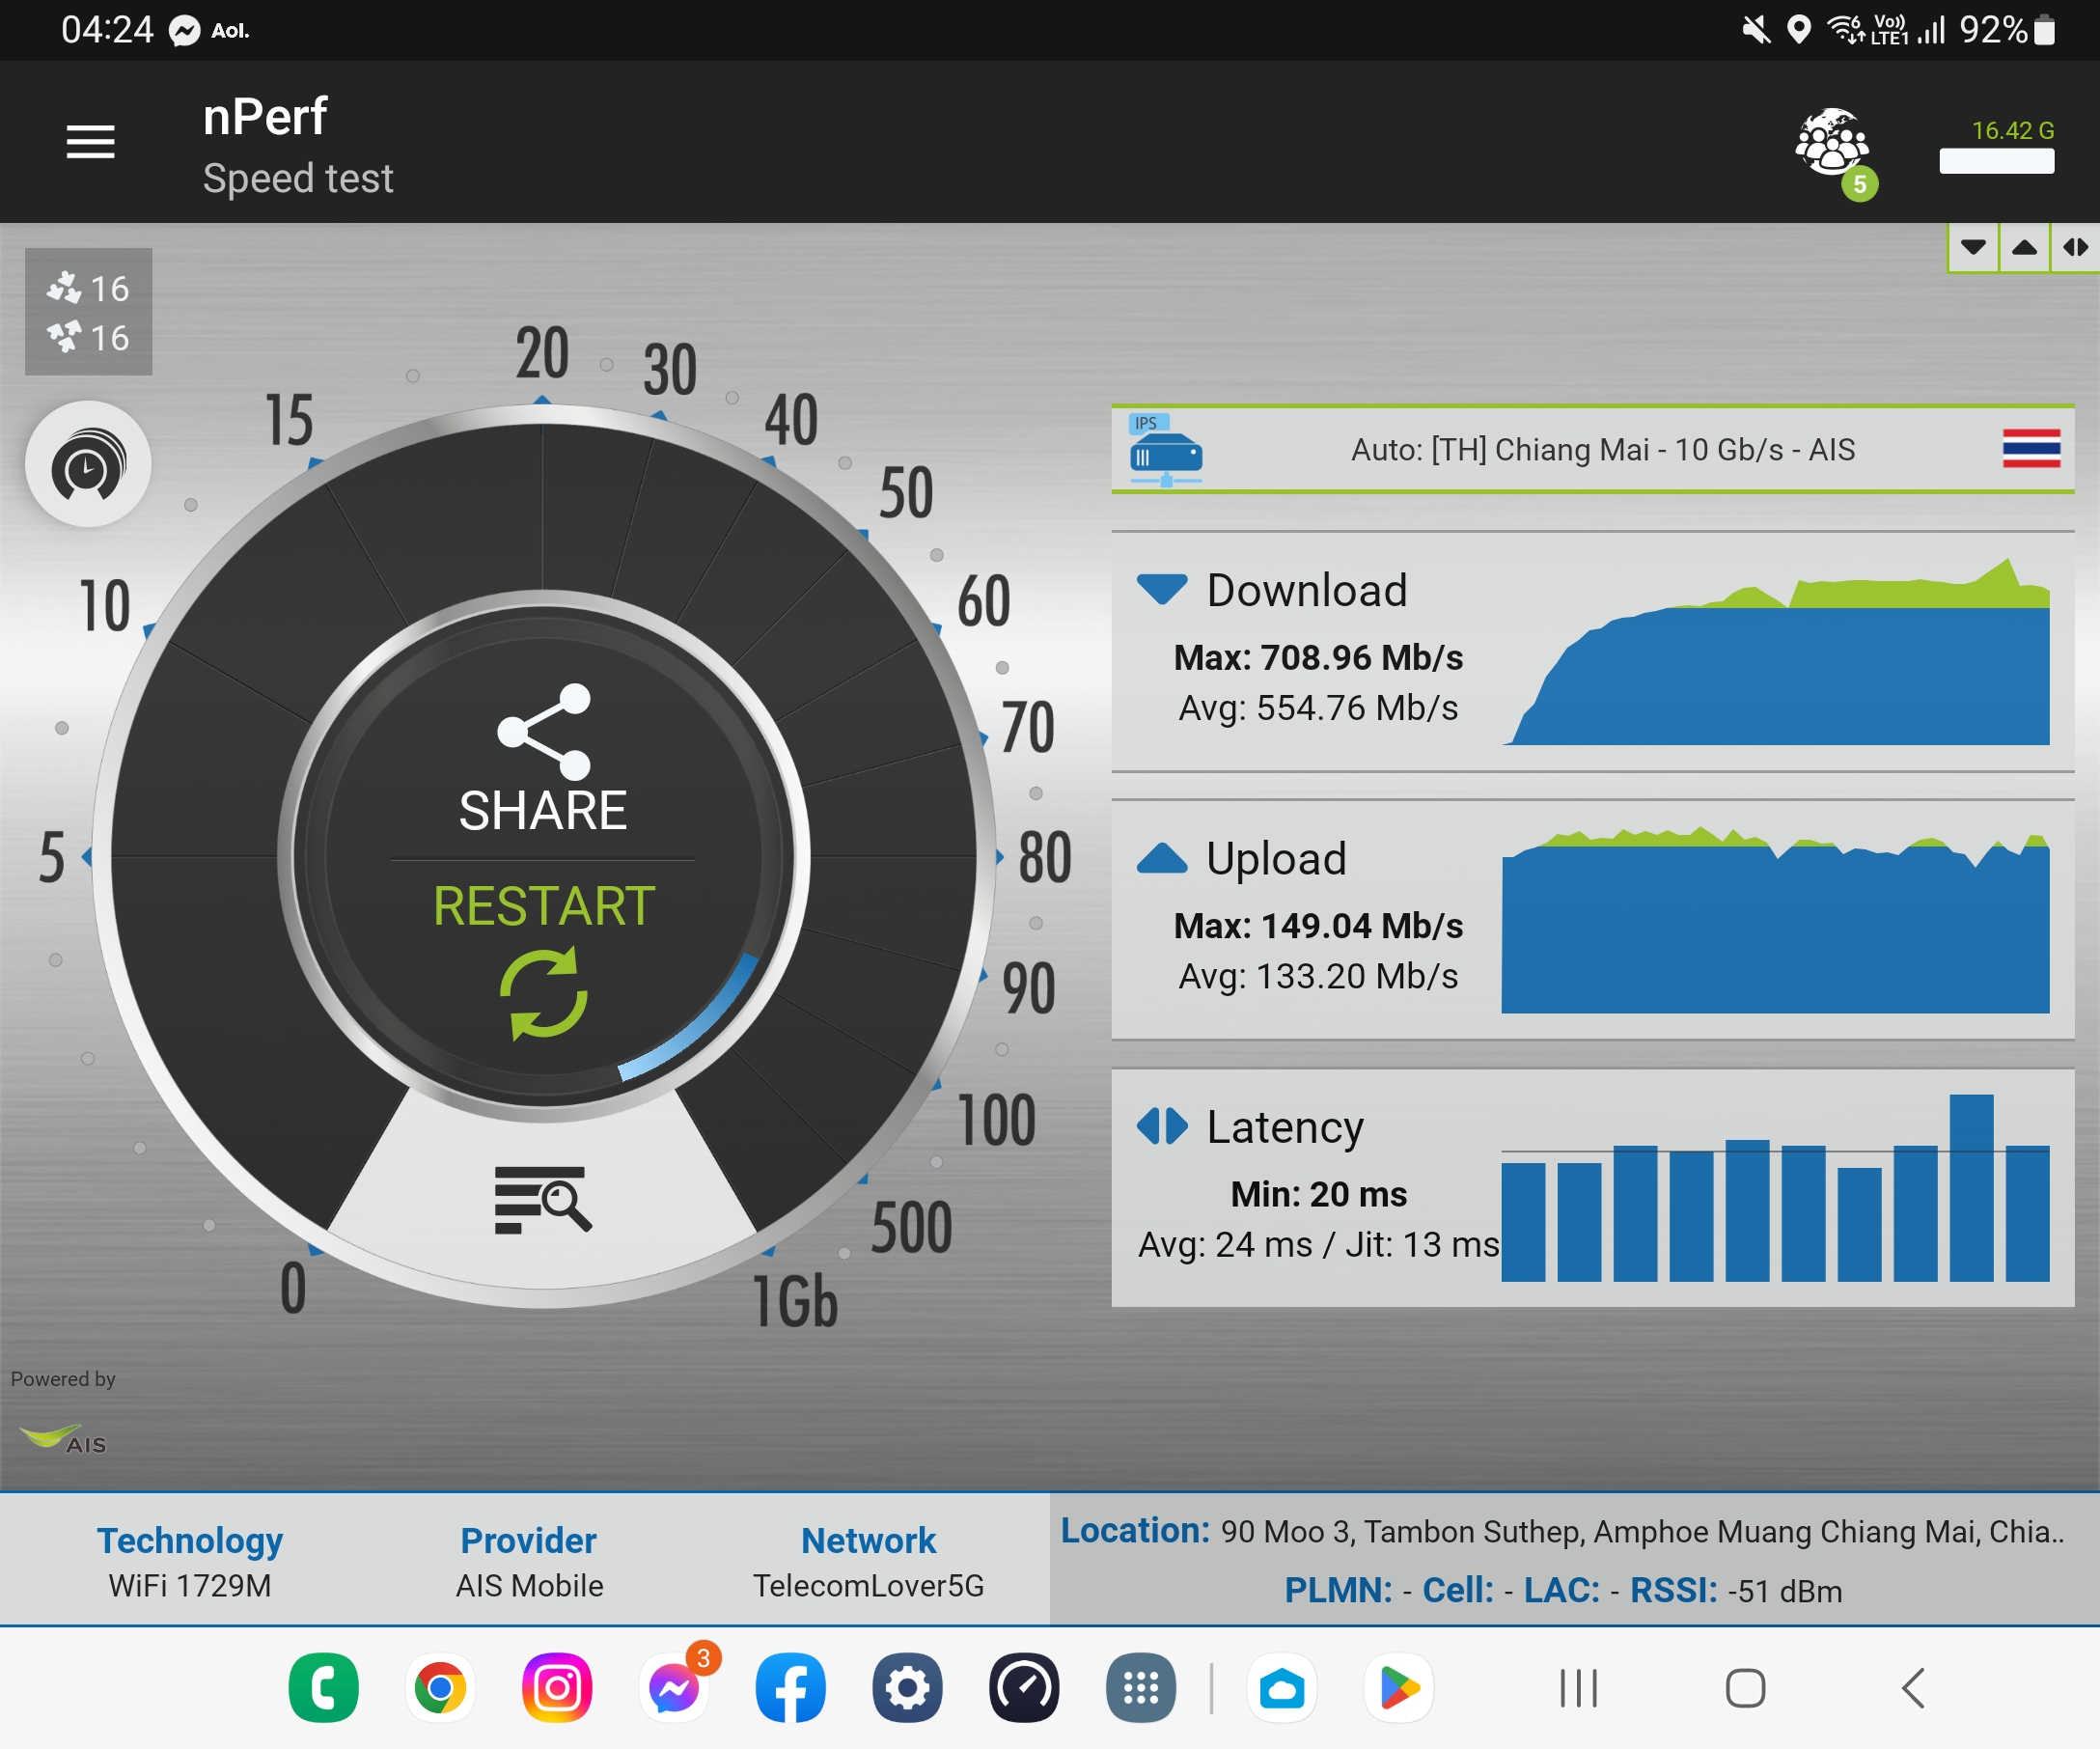The height and width of the screenshot is (1749, 2100).
Task: Click the Thailand flag icon
Action: pos(2031,448)
